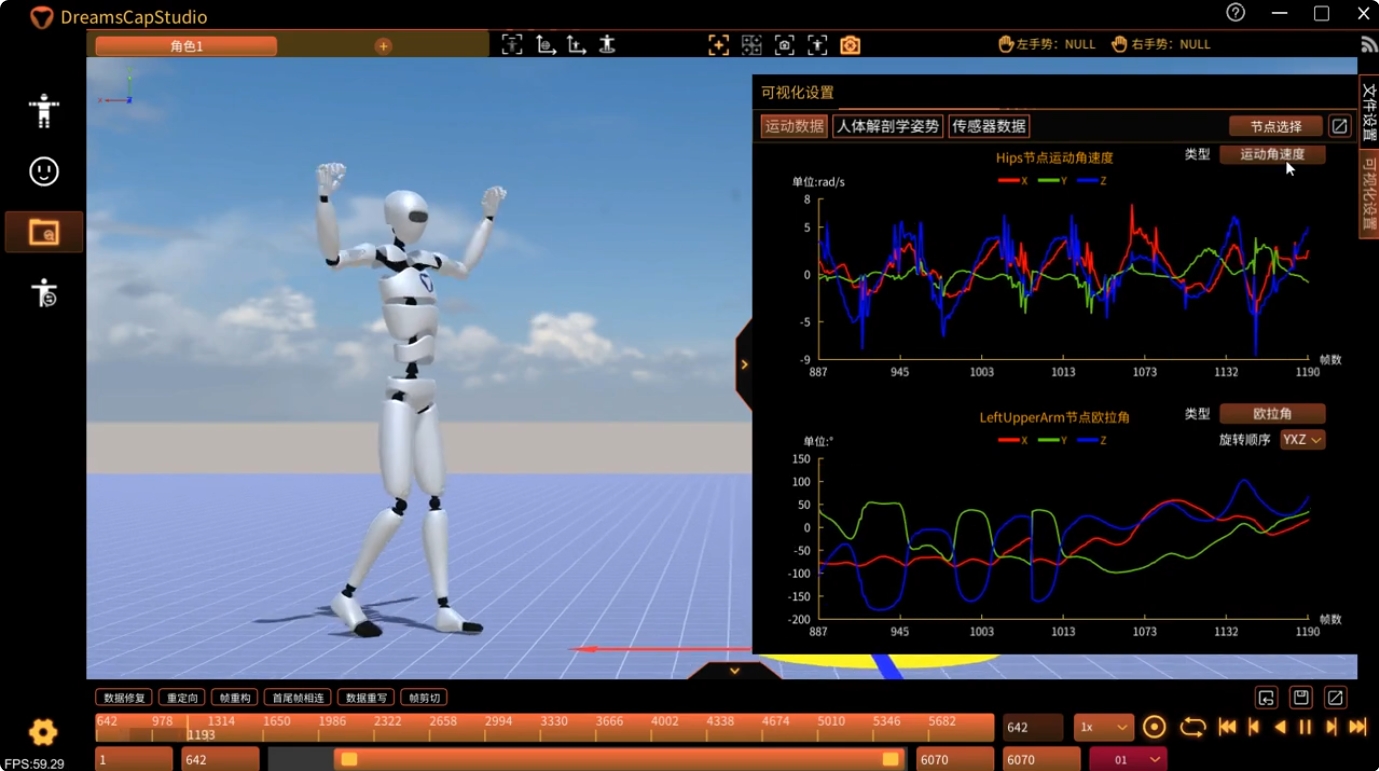Click the timeline ruler at frame 2994
The height and width of the screenshot is (771, 1379).
tap(498, 721)
